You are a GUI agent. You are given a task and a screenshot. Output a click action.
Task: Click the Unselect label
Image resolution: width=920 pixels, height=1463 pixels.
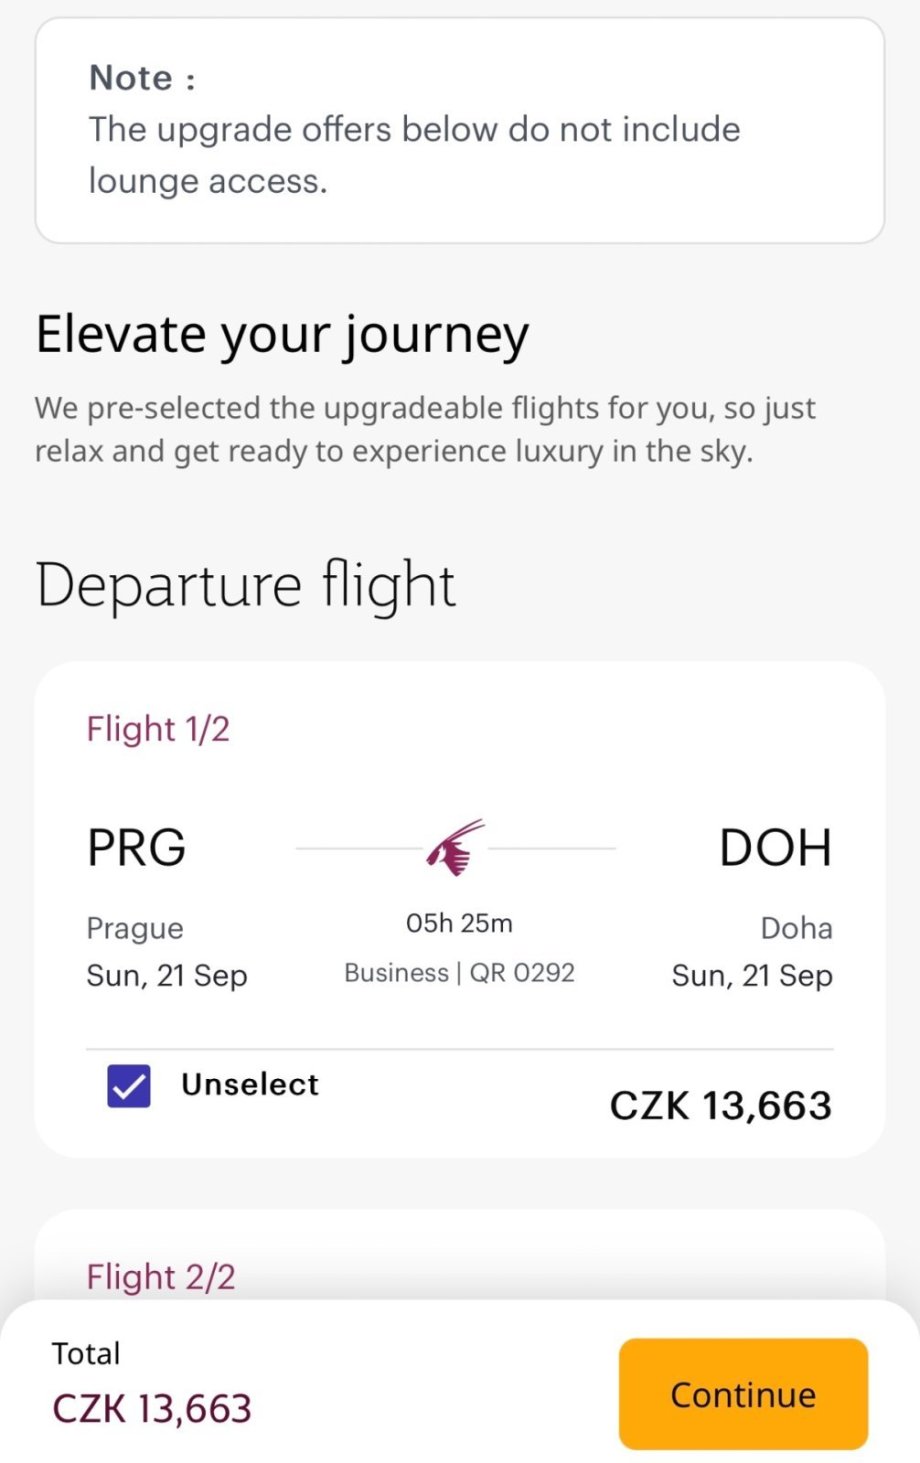(x=250, y=1085)
